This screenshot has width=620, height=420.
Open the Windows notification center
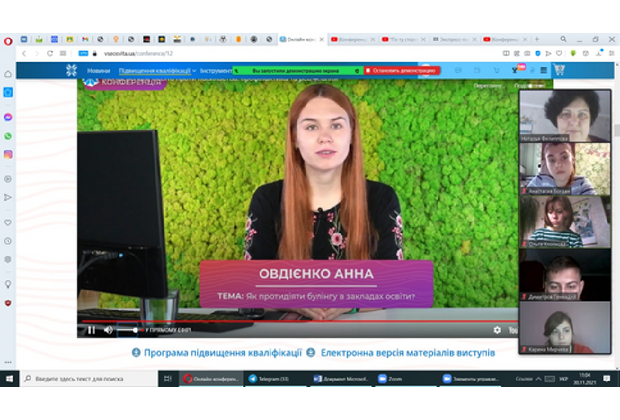(x=607, y=379)
